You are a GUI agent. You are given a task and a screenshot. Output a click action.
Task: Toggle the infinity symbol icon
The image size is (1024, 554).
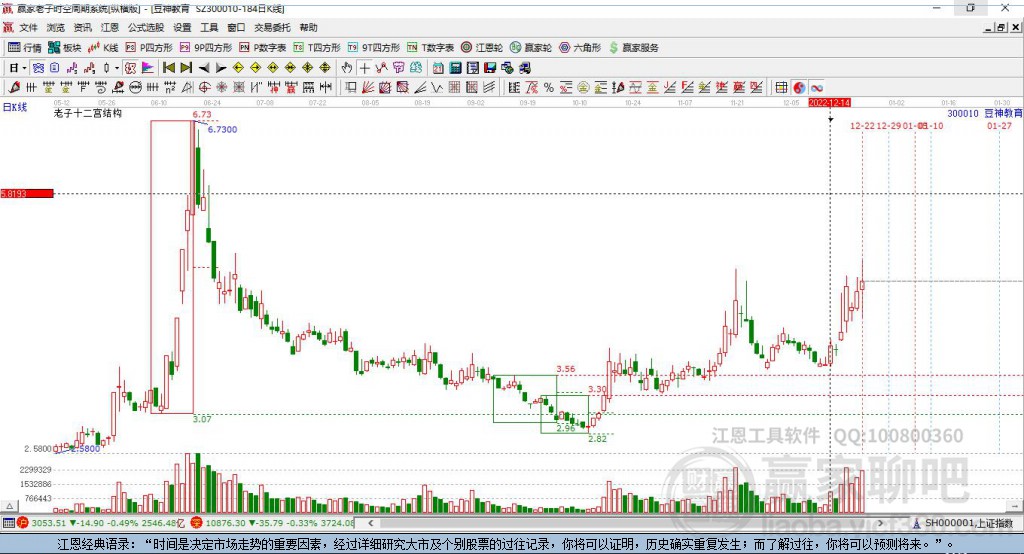[816, 88]
